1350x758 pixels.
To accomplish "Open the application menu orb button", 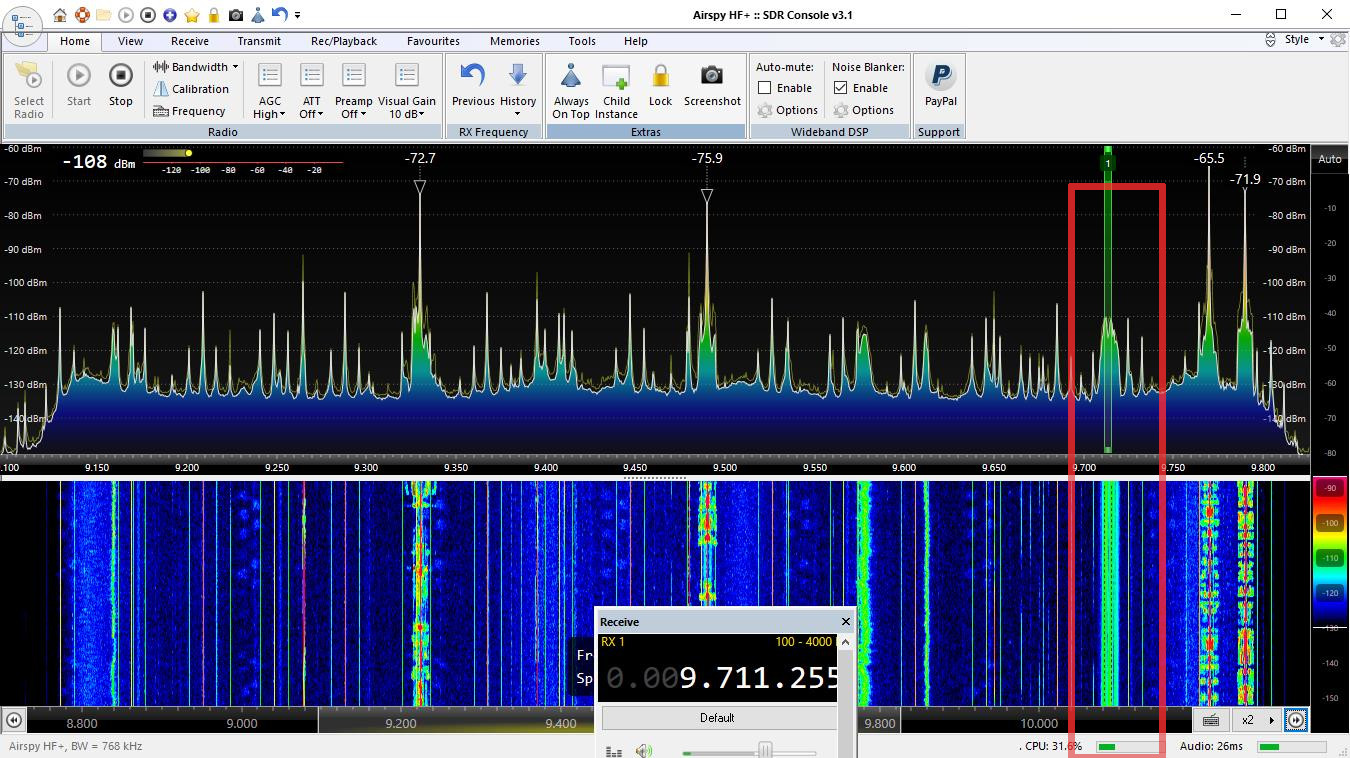I will (x=22, y=24).
